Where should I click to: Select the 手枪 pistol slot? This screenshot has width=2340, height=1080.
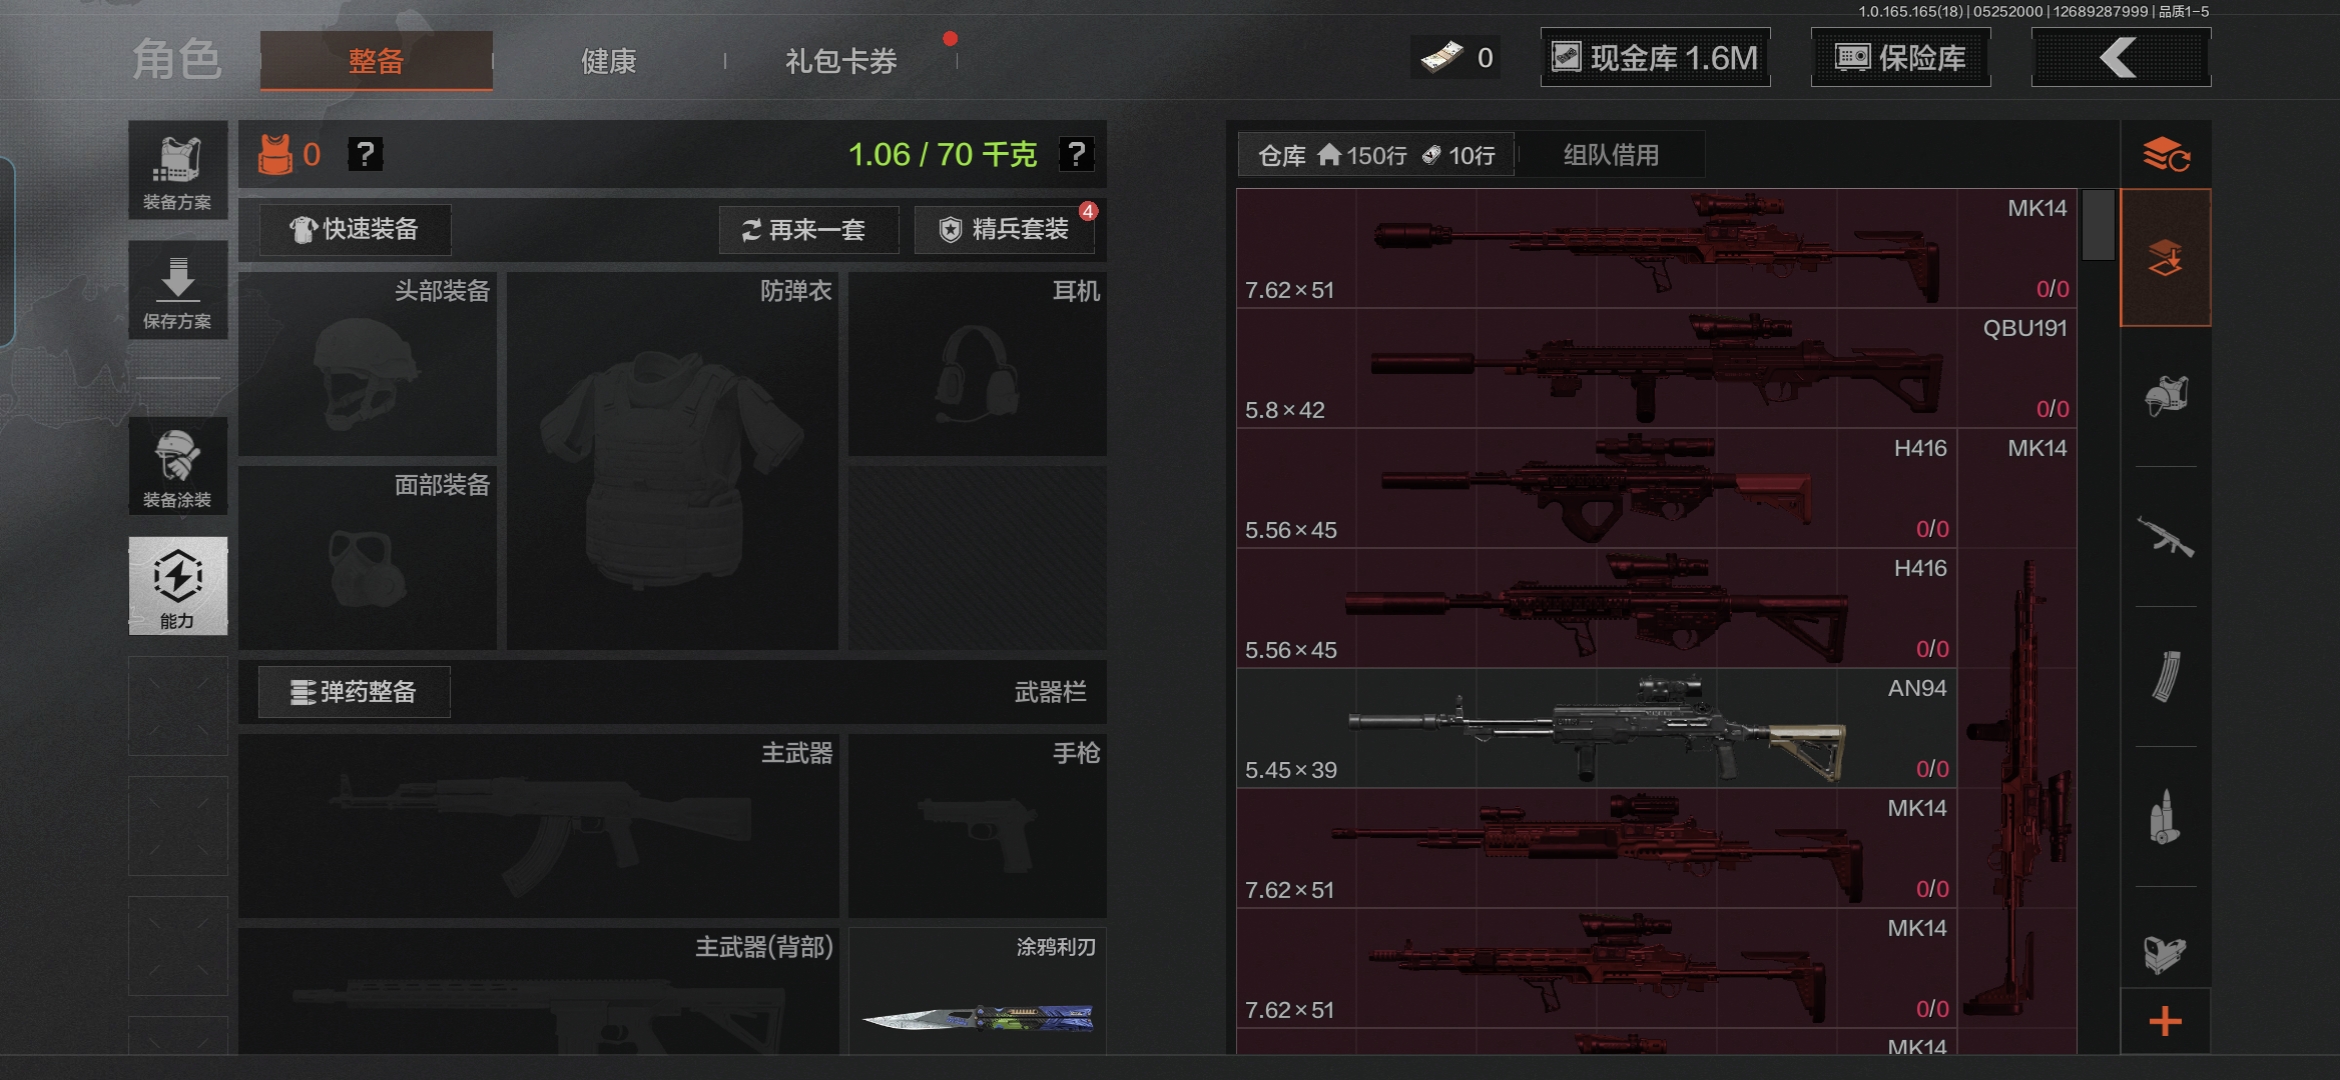coord(977,826)
